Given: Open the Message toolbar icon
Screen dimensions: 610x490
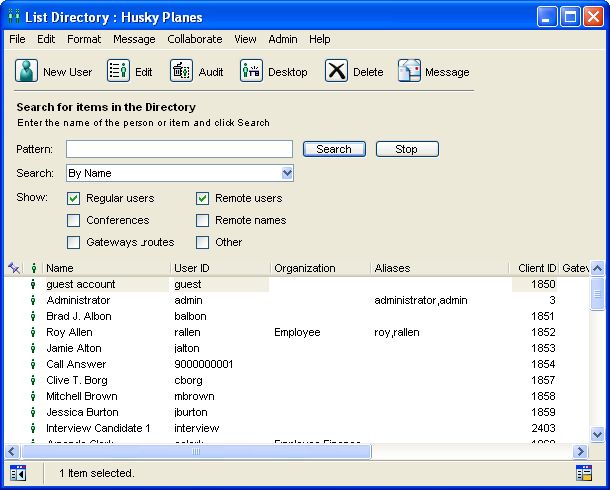Looking at the screenshot, I should click(409, 71).
